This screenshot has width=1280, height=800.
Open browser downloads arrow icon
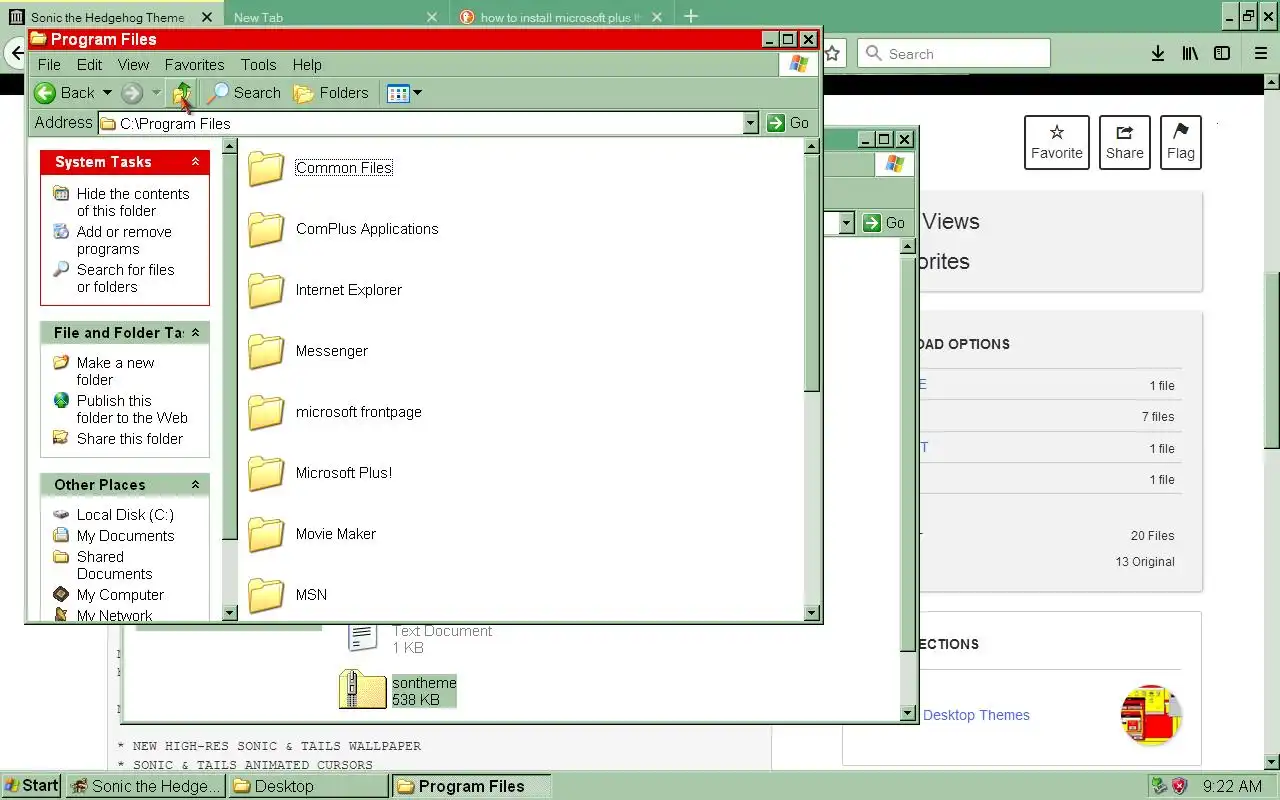click(x=1158, y=54)
